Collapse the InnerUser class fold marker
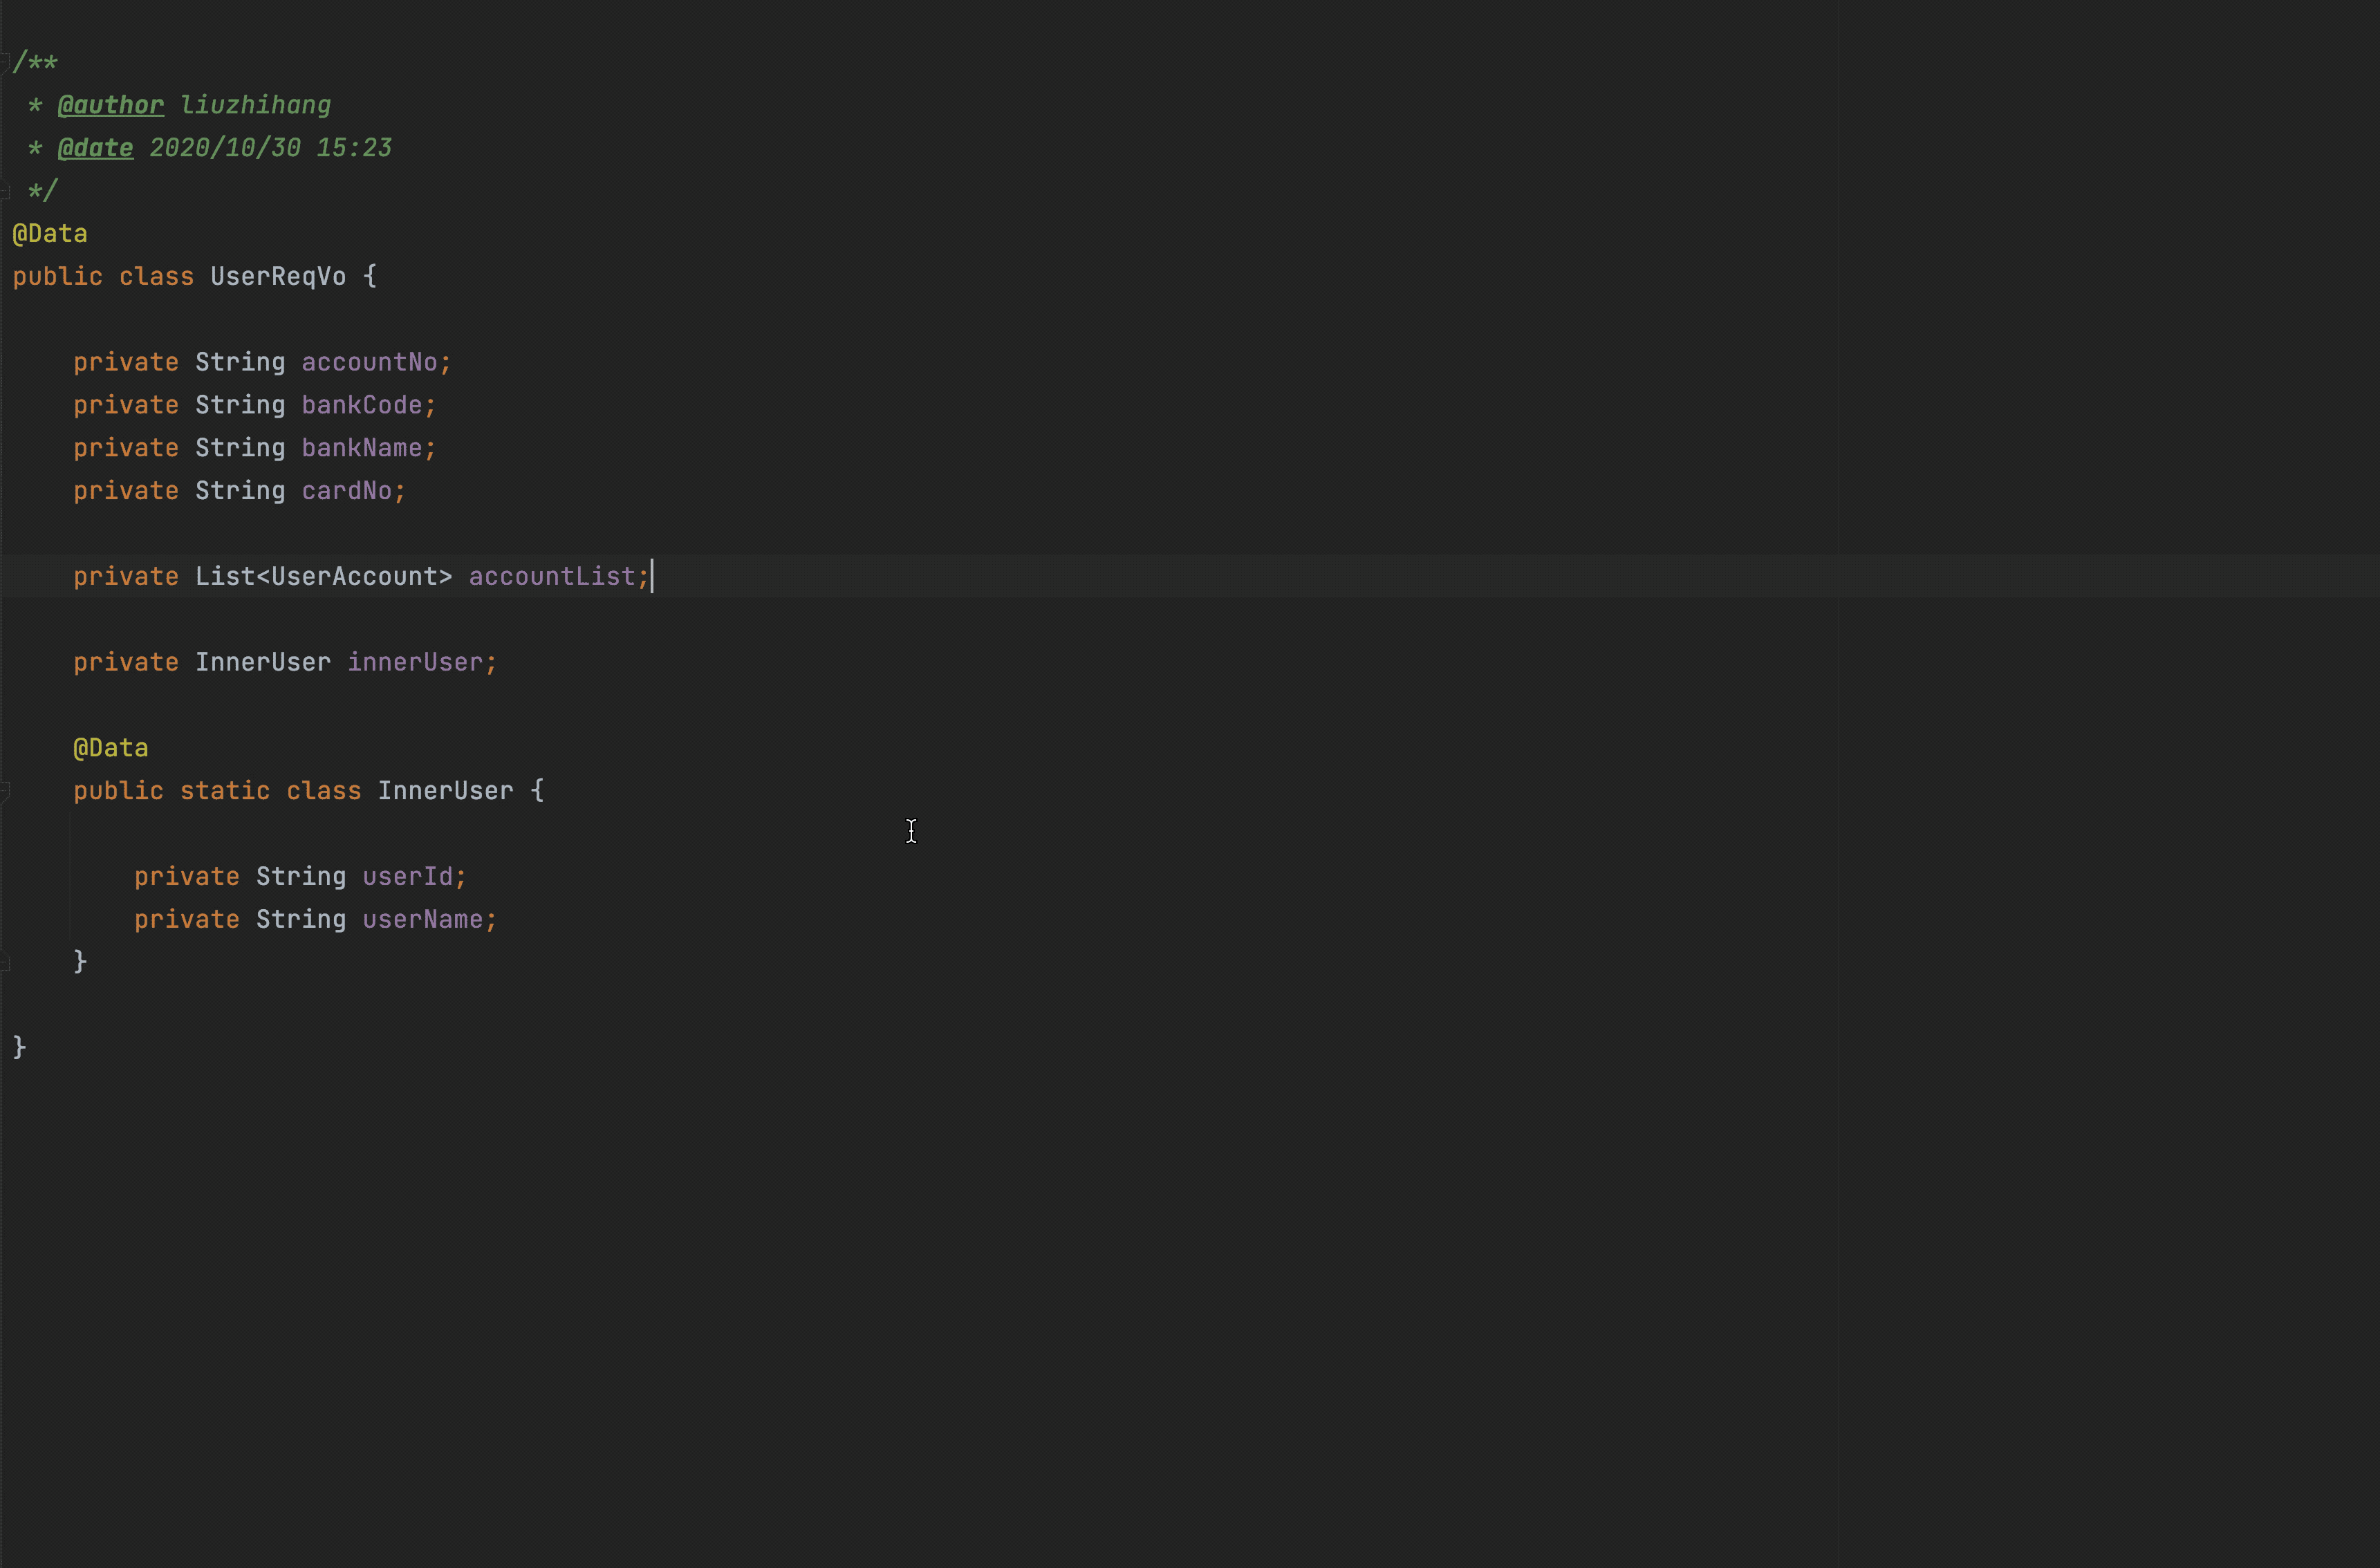 5,791
